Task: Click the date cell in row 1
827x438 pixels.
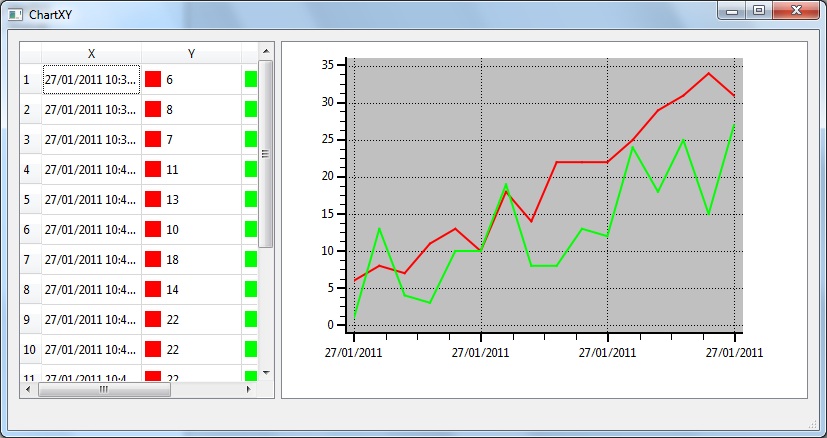Action: pos(91,79)
